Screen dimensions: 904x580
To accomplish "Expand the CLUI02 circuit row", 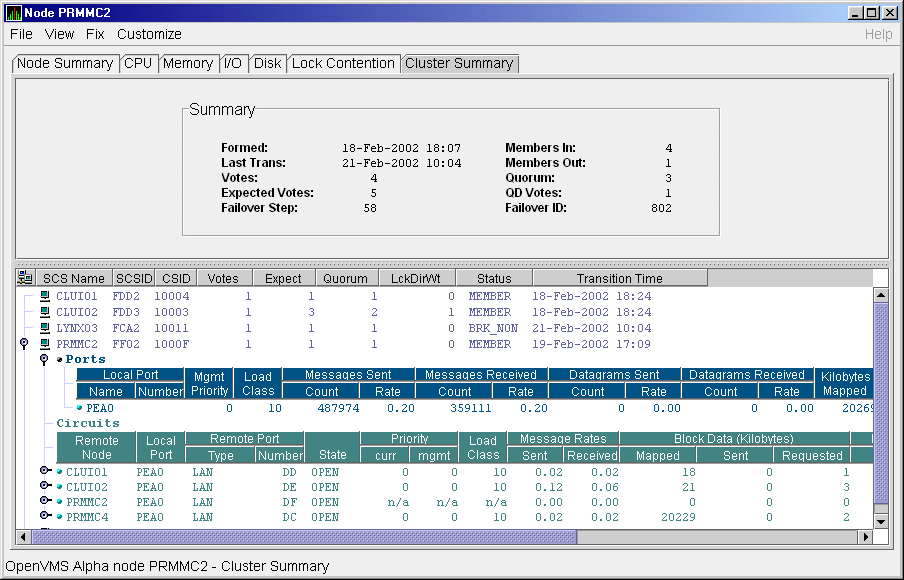I will tap(45, 486).
